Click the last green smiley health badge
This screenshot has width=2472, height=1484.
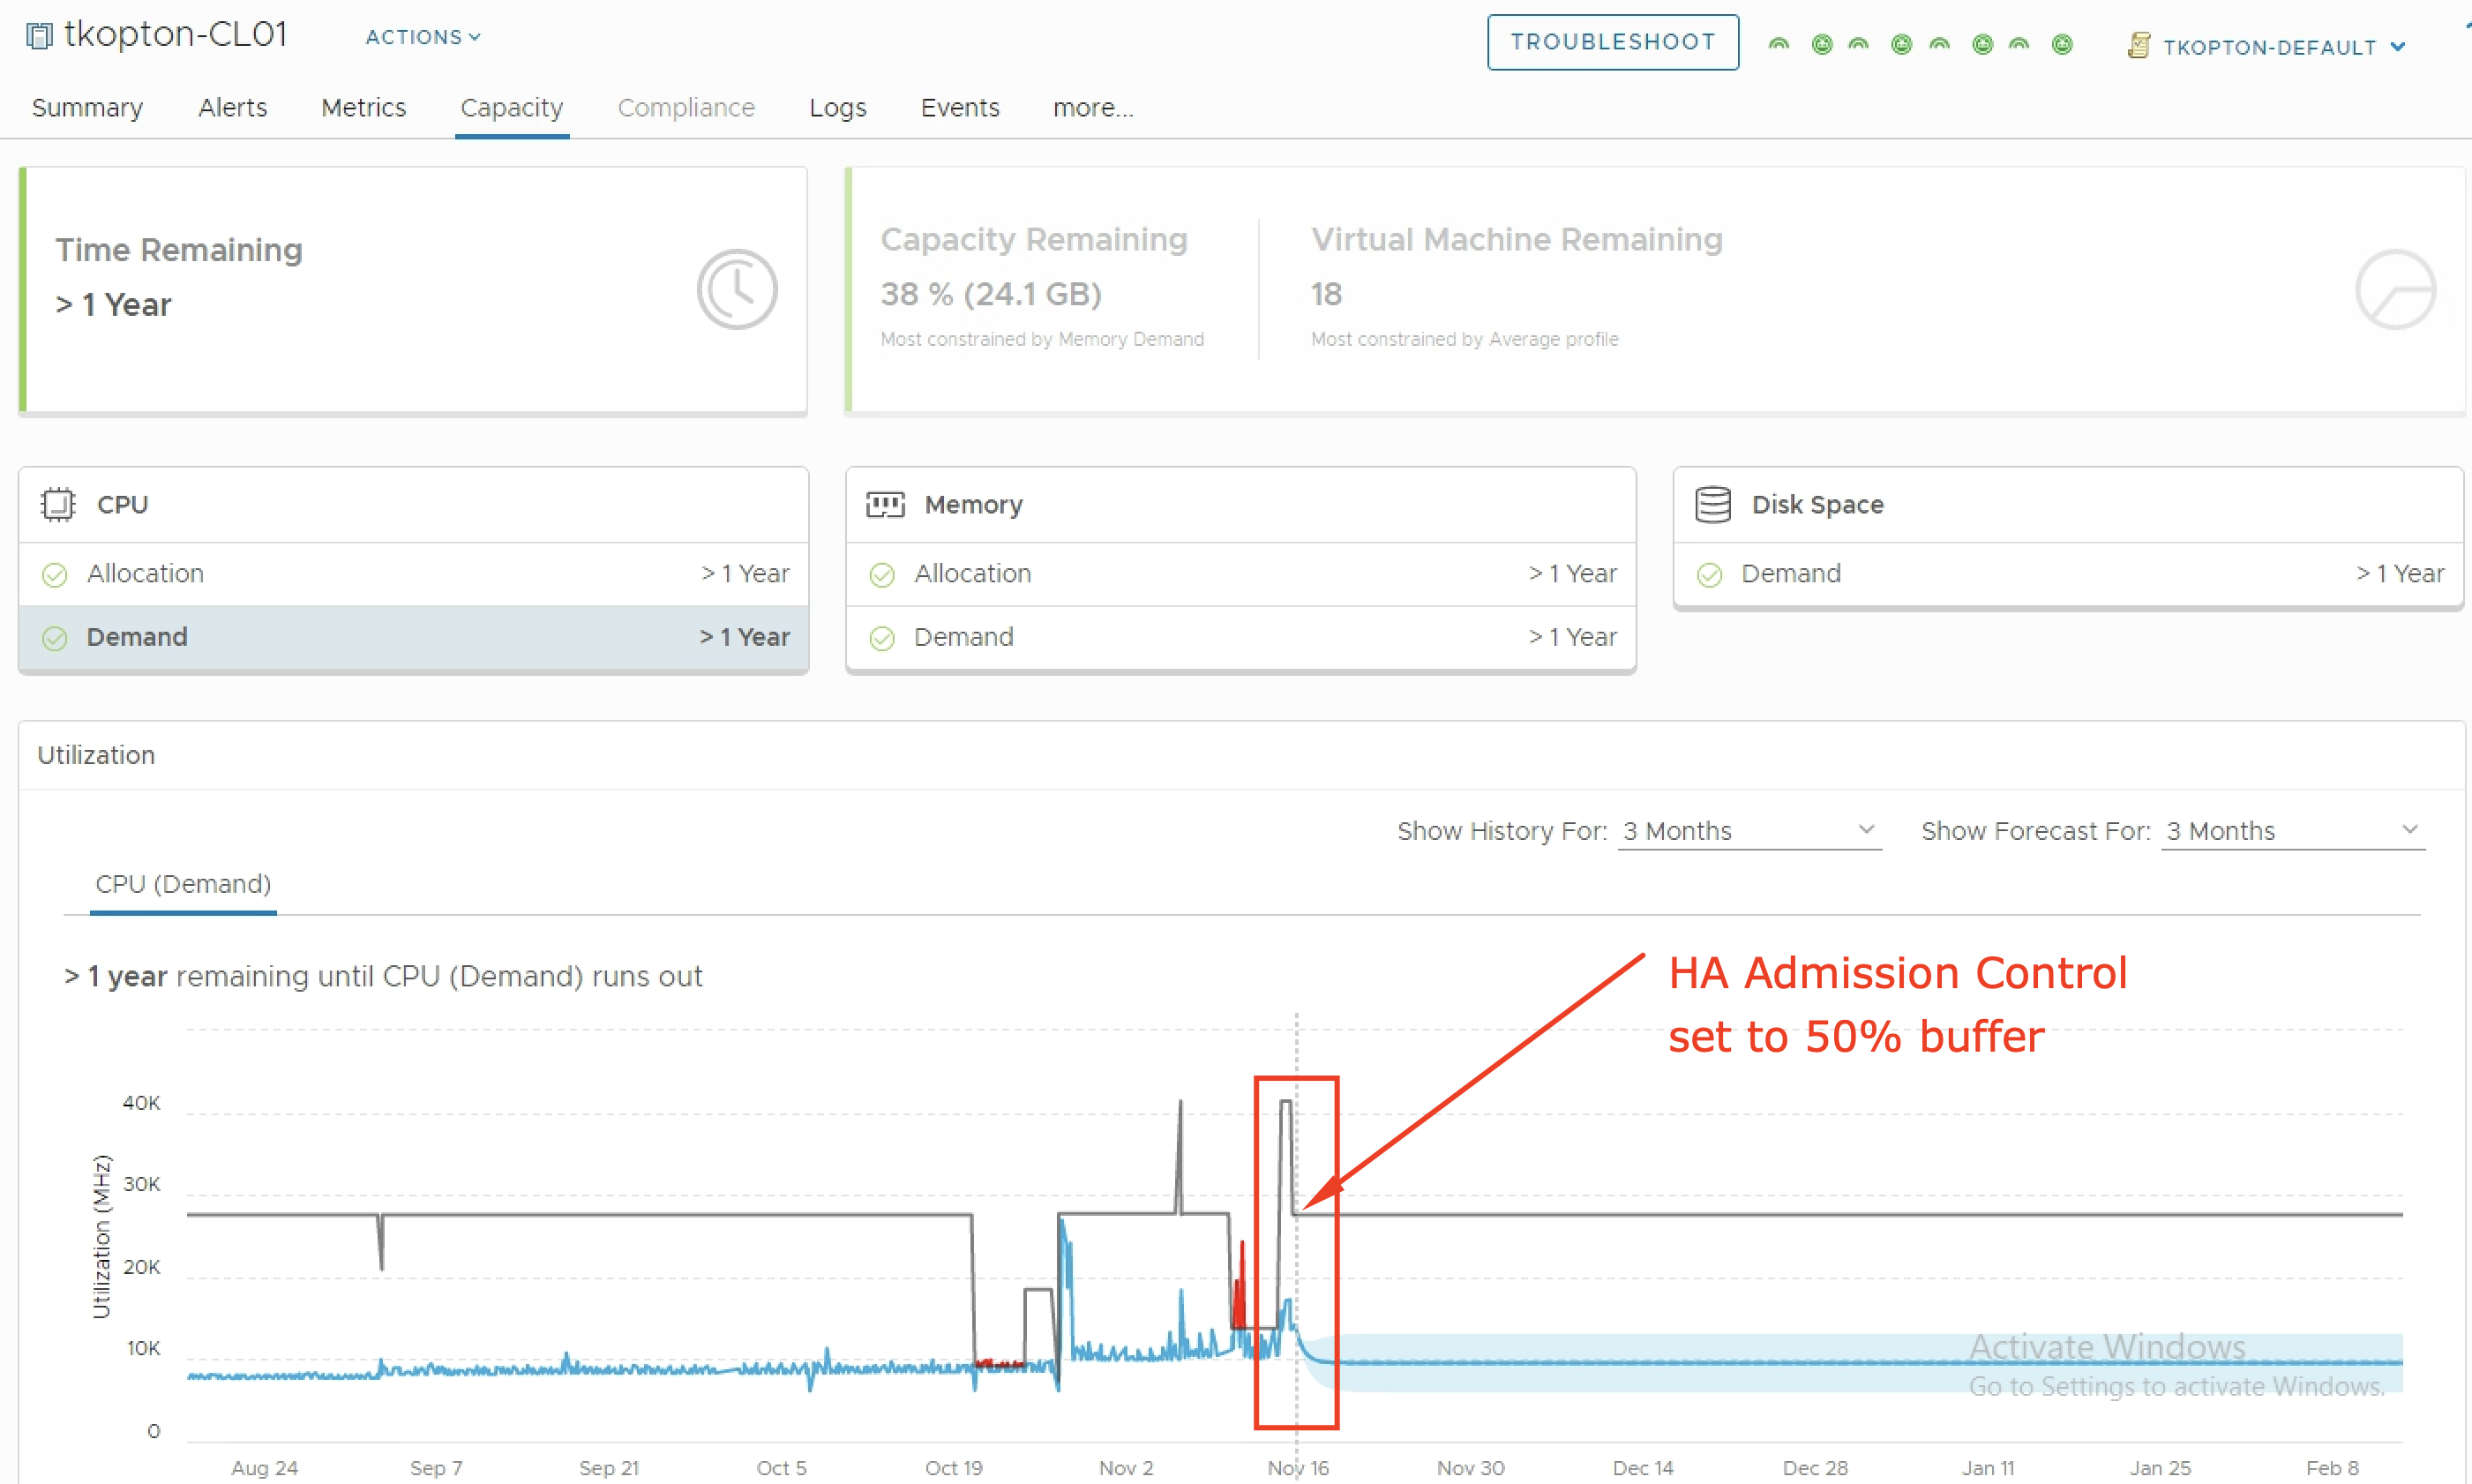[2061, 44]
